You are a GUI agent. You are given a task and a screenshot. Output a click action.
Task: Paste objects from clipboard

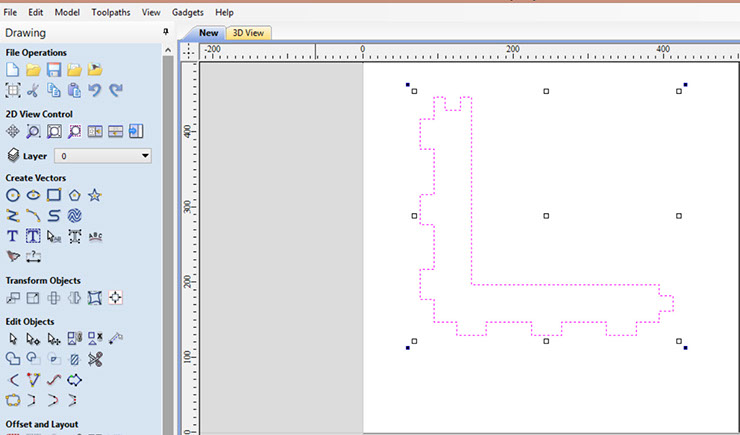[74, 90]
